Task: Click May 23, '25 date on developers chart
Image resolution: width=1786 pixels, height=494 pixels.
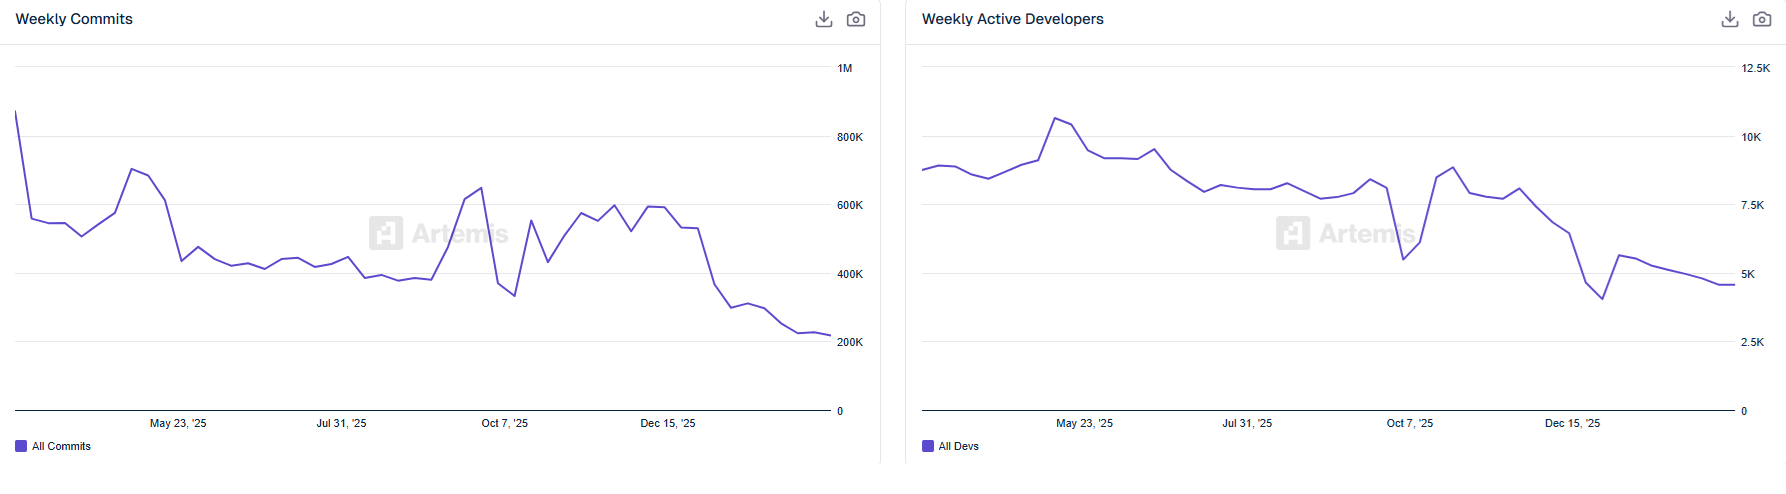Action: click(x=1084, y=423)
